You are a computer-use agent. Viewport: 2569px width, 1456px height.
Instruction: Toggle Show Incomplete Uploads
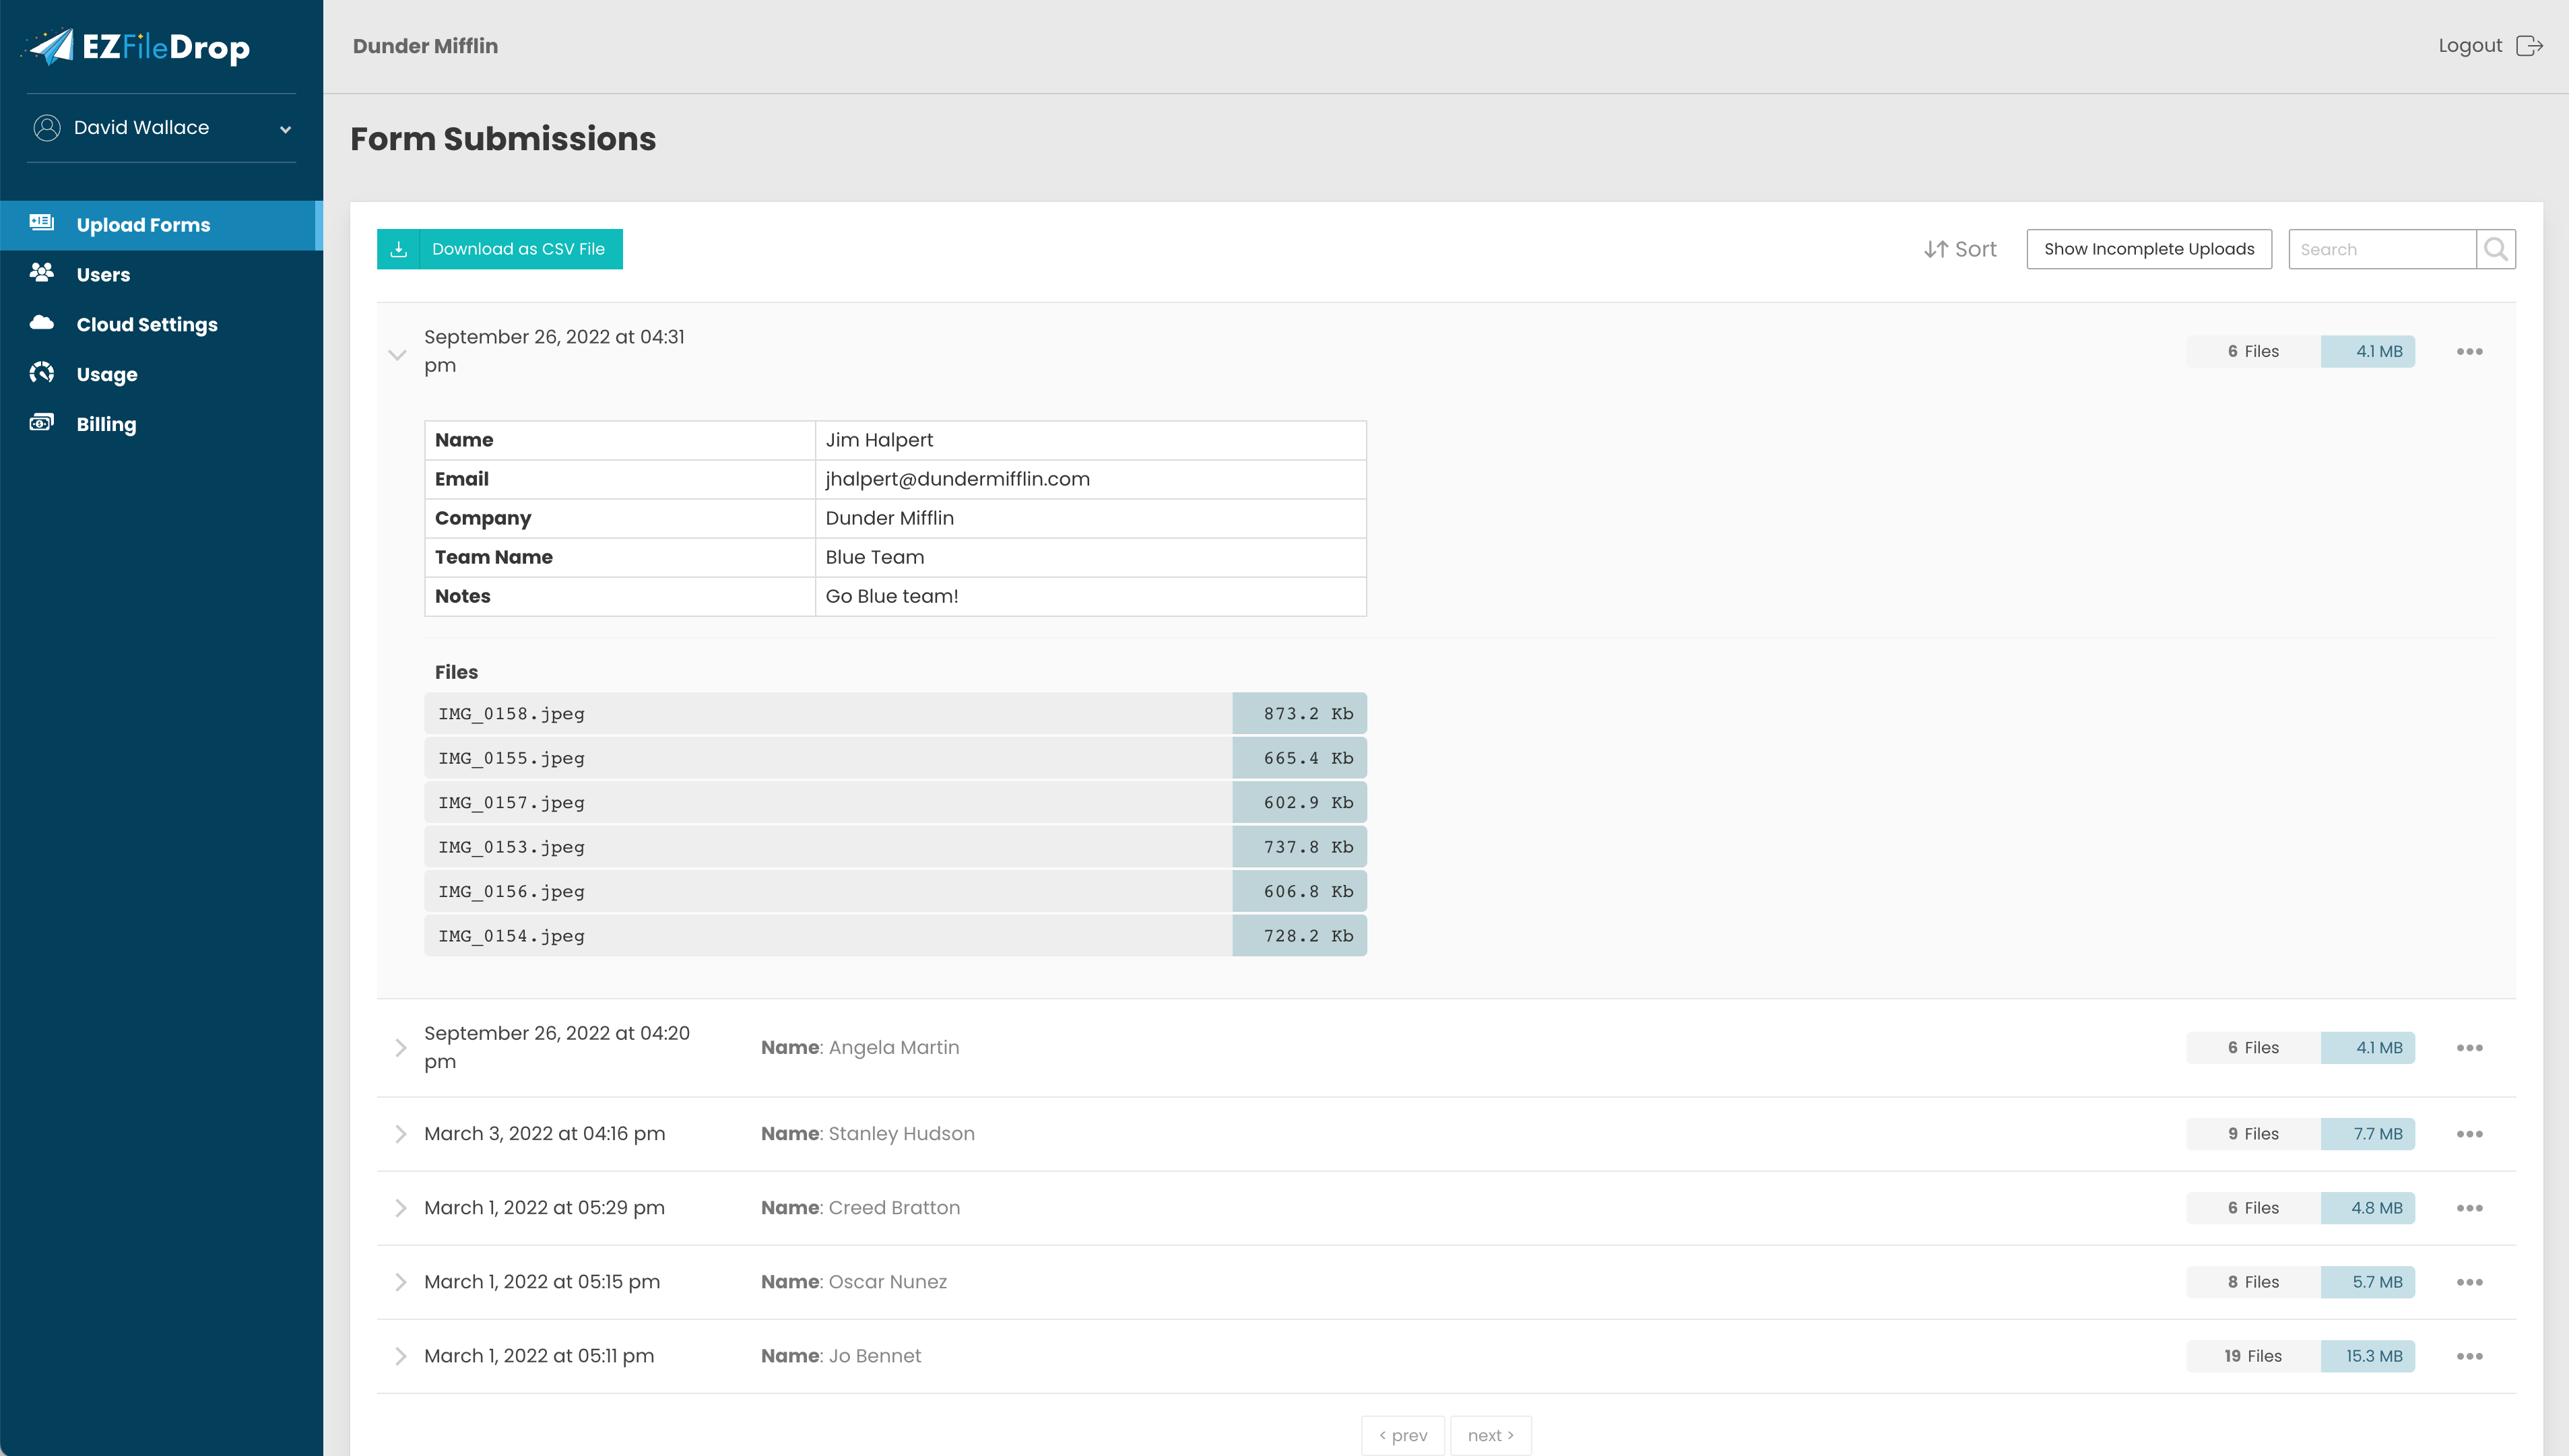(x=2148, y=248)
